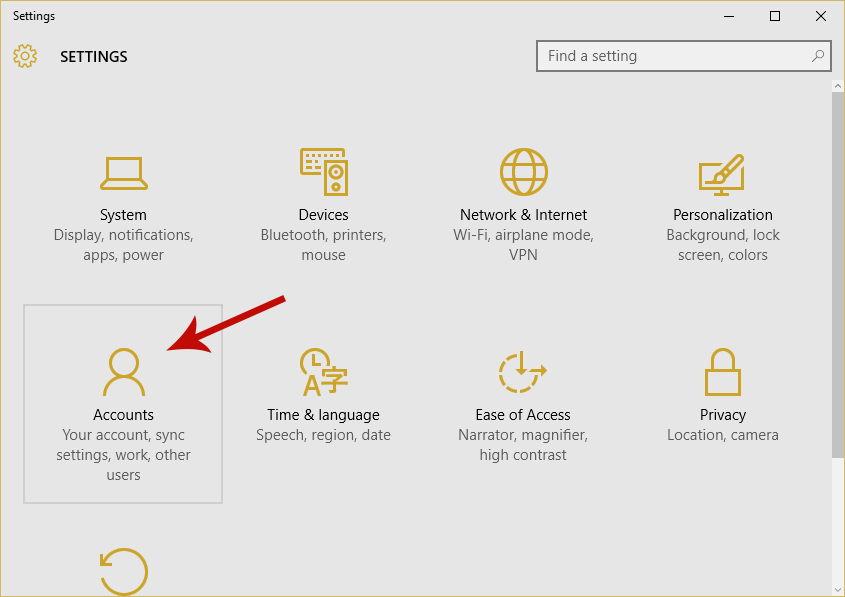Select the Accounts label text

pos(123,414)
